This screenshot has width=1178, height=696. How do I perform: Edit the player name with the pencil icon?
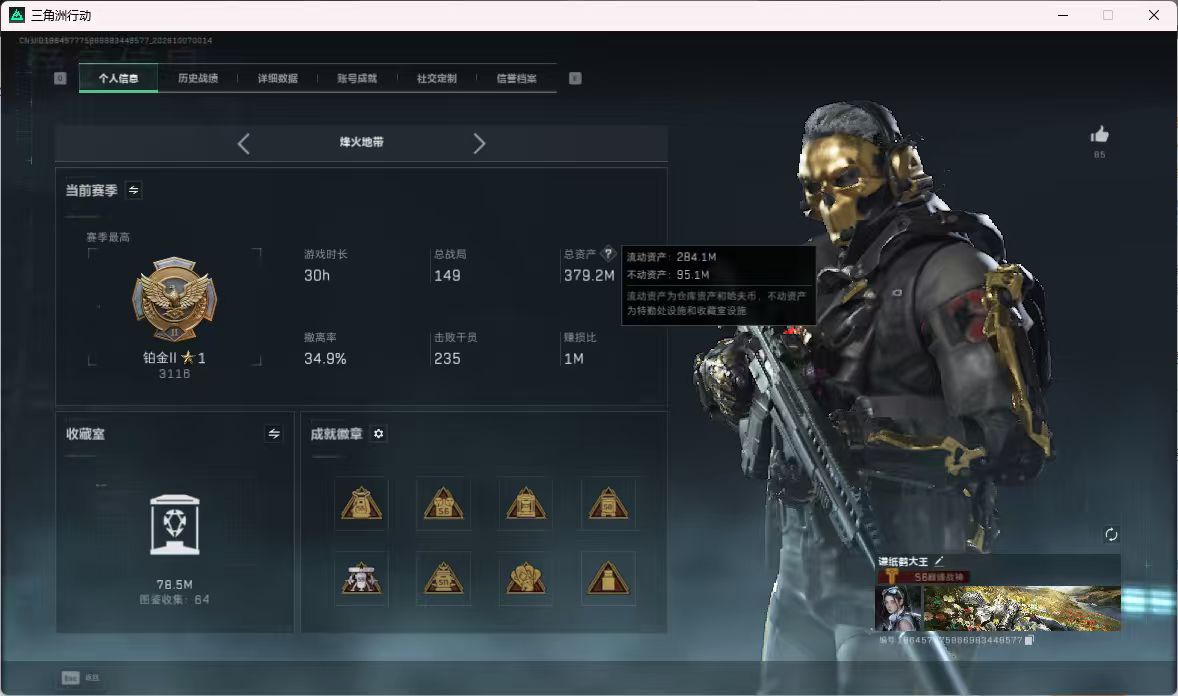point(939,561)
